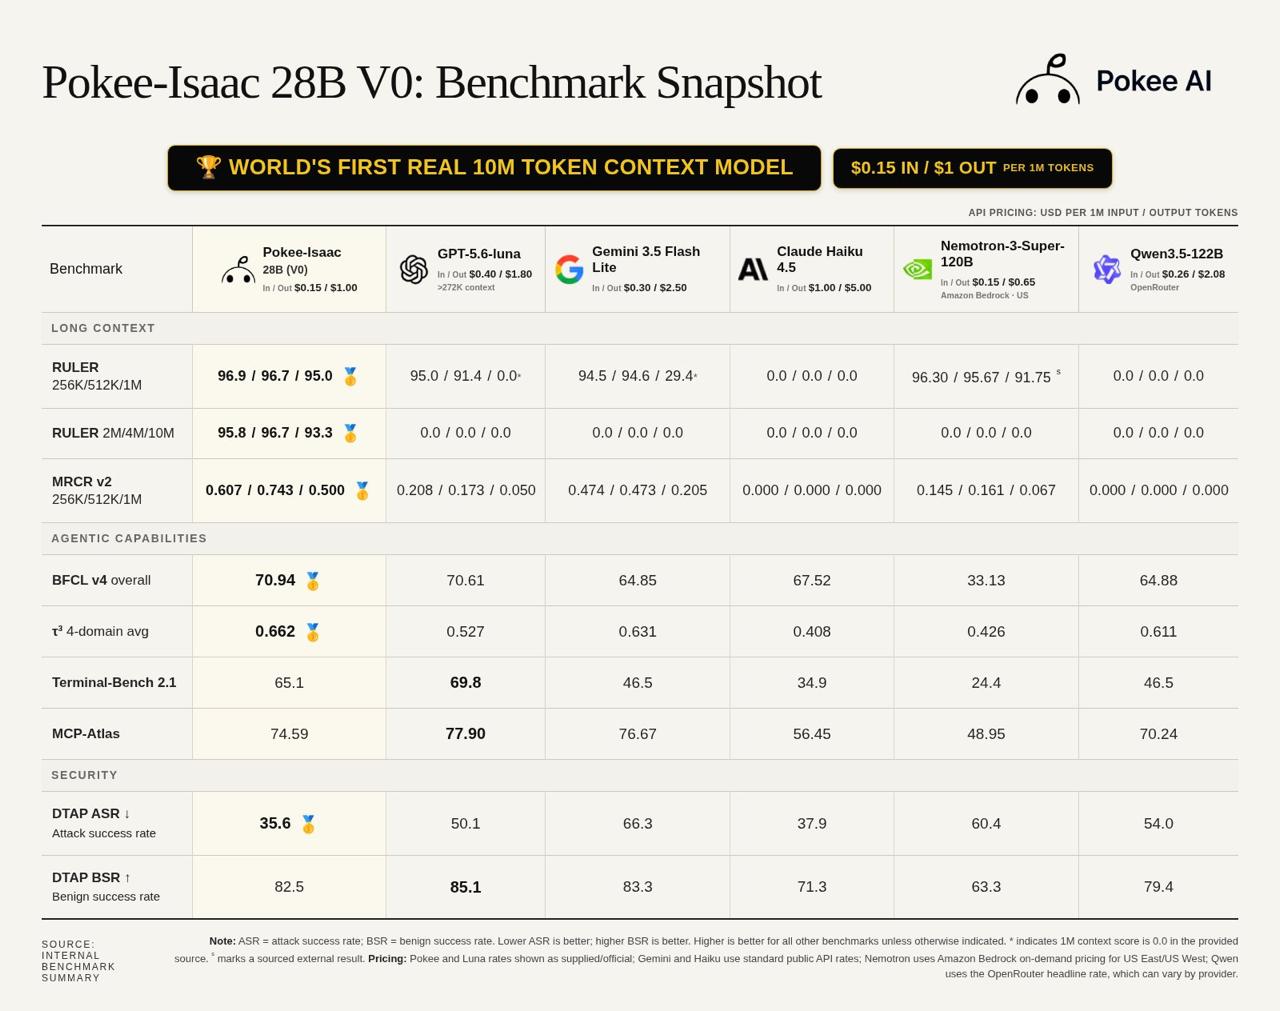Click the NVIDIA logo beside Nemotron-3-Super-120B
The height and width of the screenshot is (1011, 1280).
pos(917,269)
